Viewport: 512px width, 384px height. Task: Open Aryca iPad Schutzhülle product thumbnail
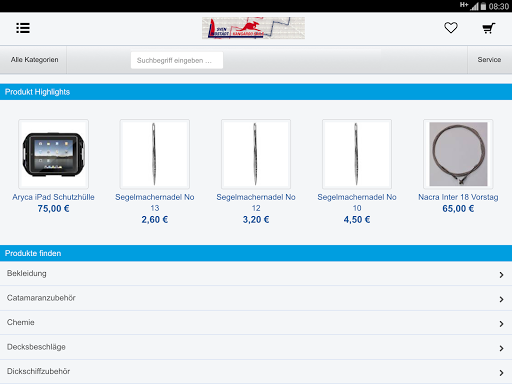click(x=53, y=154)
